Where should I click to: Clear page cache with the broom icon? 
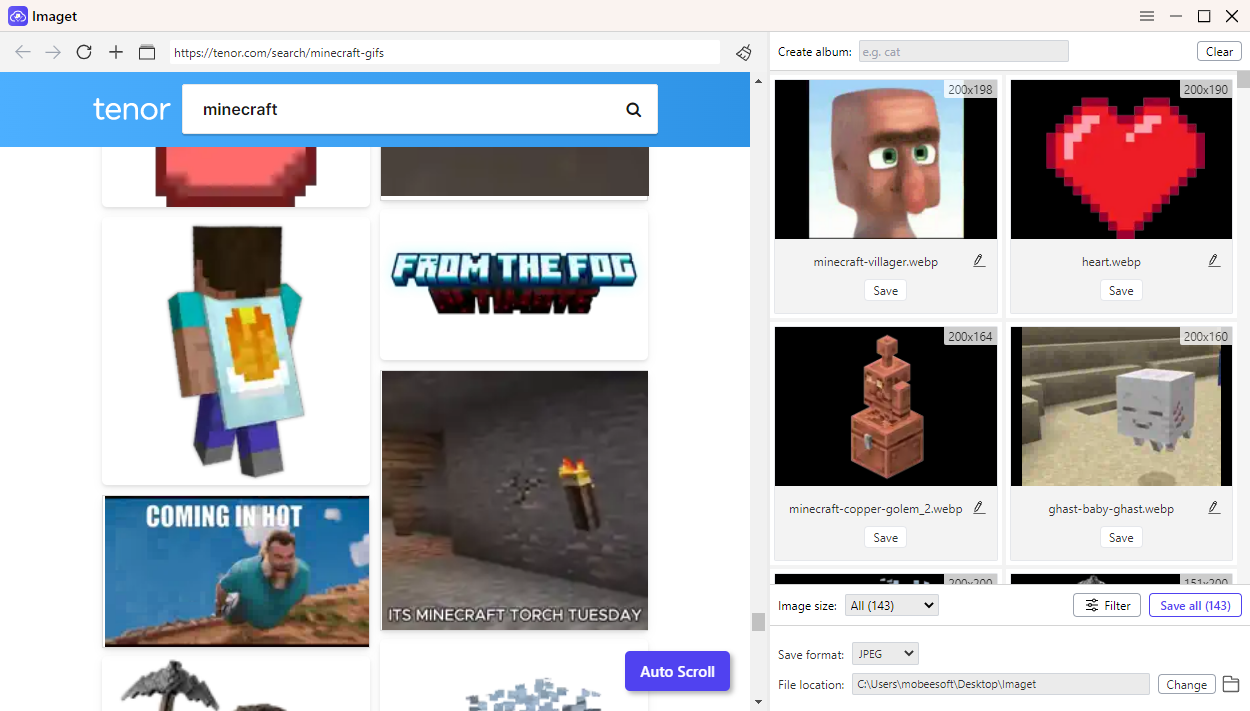tap(743, 53)
